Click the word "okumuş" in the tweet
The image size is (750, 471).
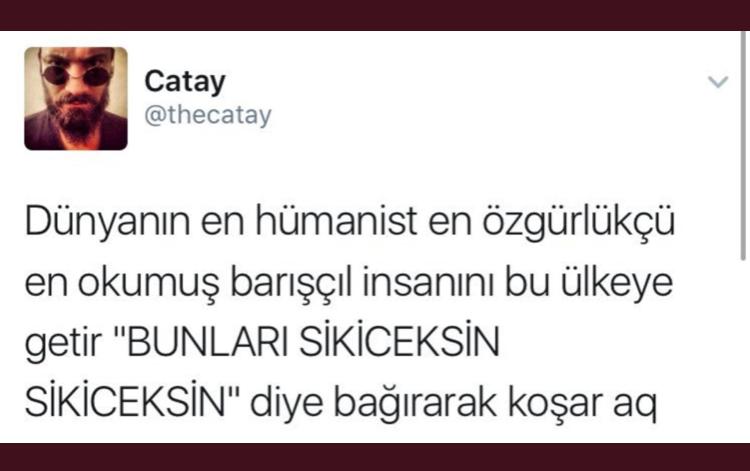pyautogui.click(x=148, y=283)
